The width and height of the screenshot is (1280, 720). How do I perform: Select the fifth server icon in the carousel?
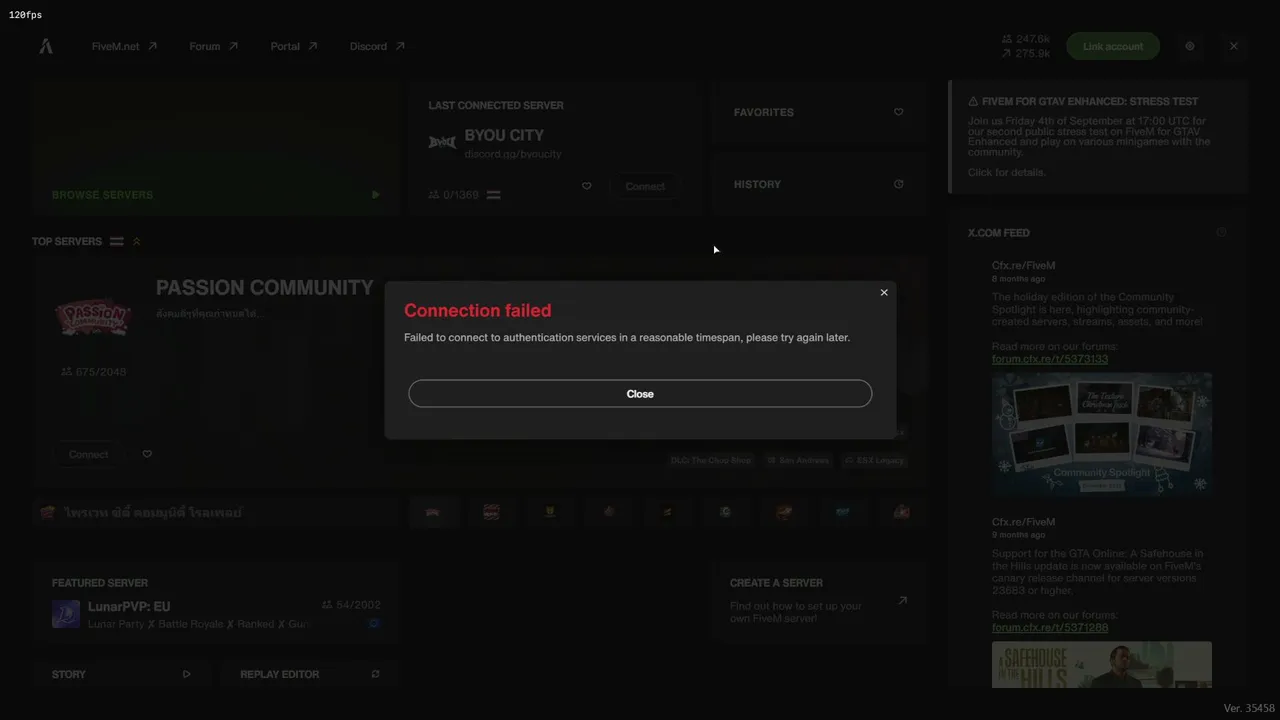[x=667, y=512]
